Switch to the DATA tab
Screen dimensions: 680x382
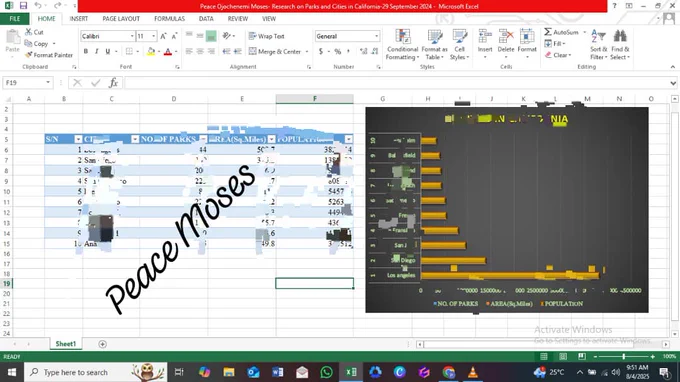click(206, 19)
